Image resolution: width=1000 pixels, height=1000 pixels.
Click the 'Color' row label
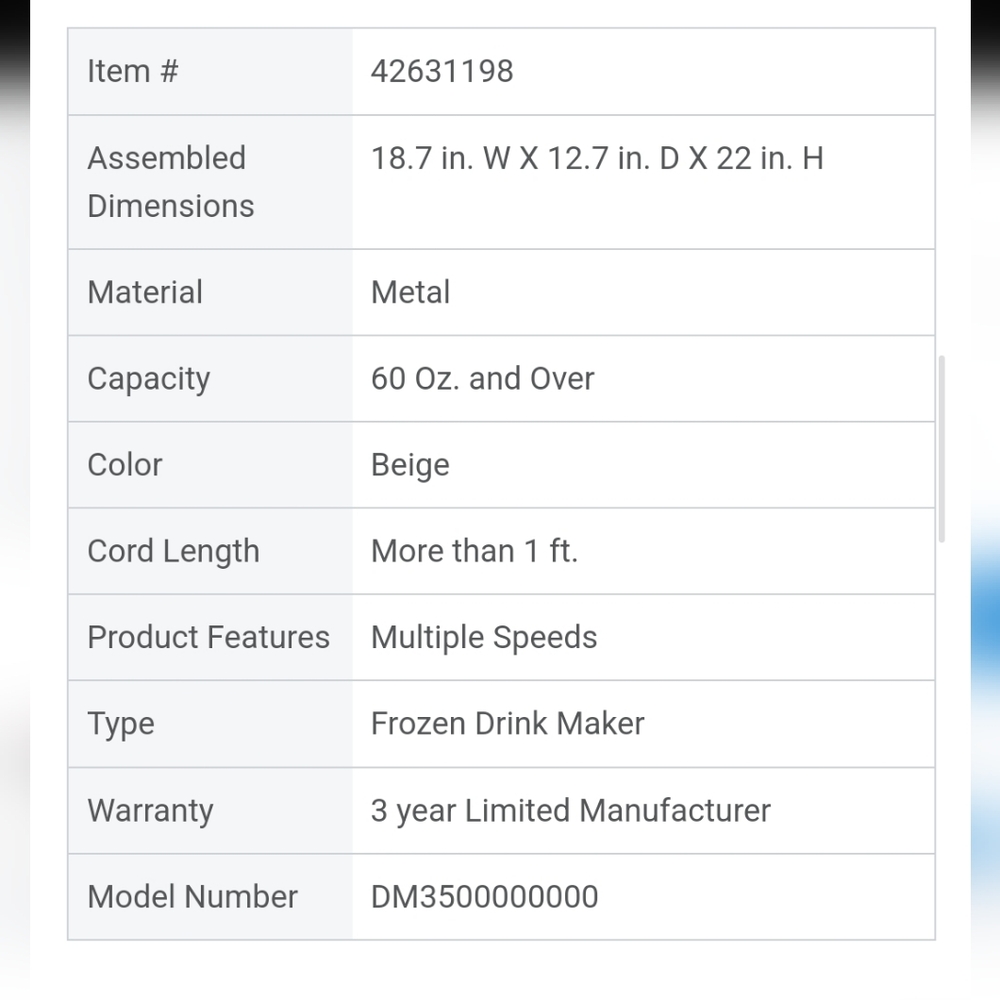coord(125,465)
